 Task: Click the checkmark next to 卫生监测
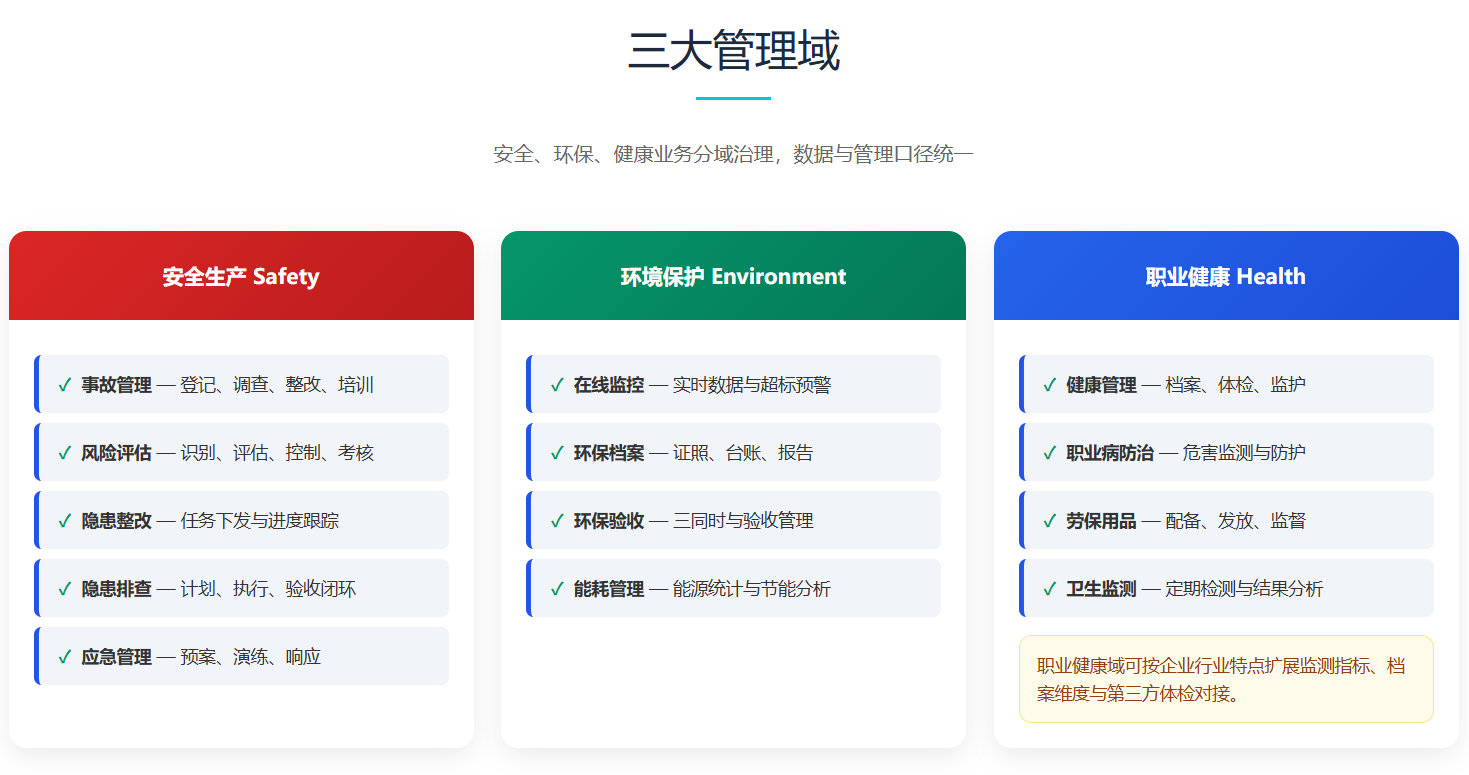[x=1049, y=589]
